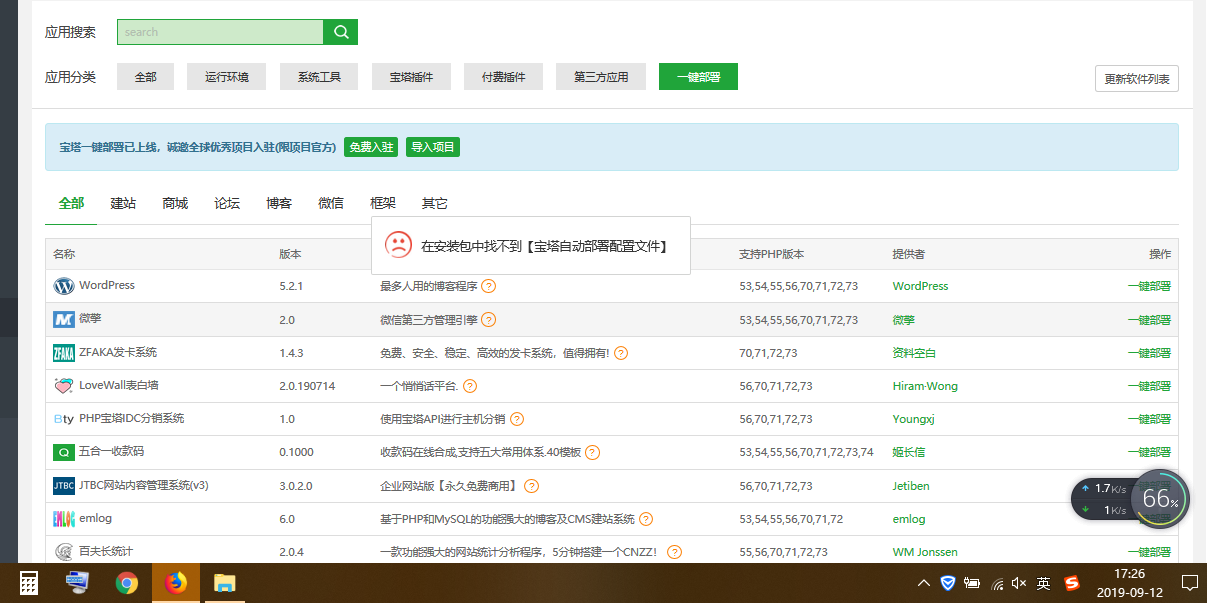Screen dimensions: 1207x615
Task: Click the Sogou input method tray icon
Action: [1073, 583]
